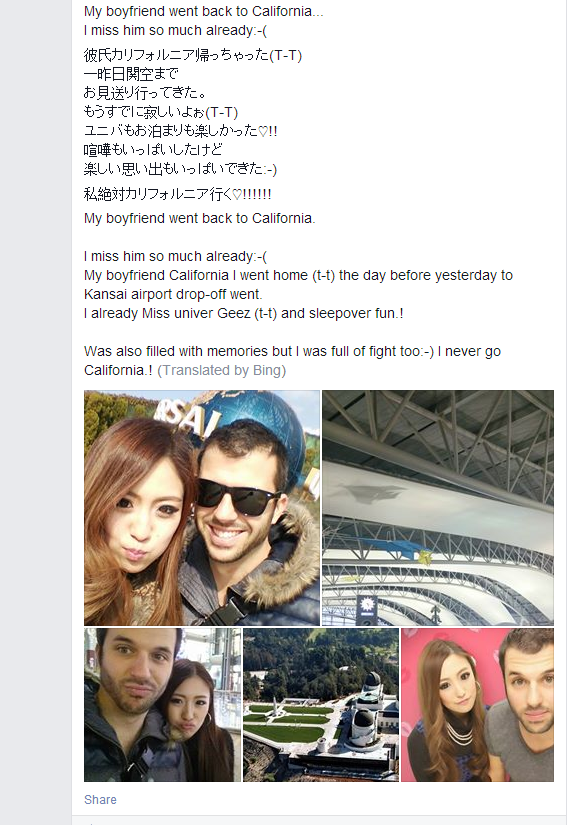This screenshot has height=825, width=567.
Task: Open the aerial observatory building photo
Action: (x=321, y=705)
